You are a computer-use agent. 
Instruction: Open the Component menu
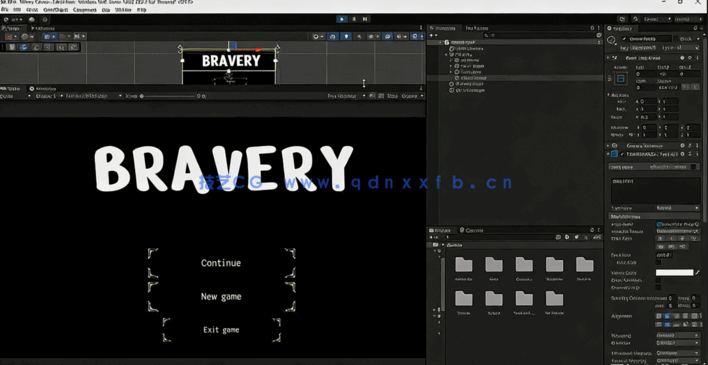point(84,9)
